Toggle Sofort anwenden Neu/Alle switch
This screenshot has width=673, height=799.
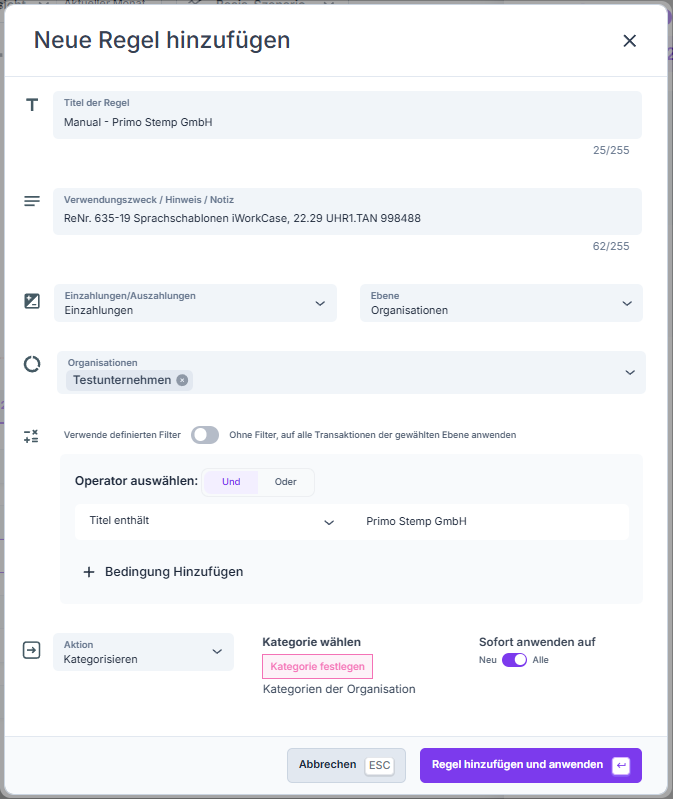tap(514, 660)
